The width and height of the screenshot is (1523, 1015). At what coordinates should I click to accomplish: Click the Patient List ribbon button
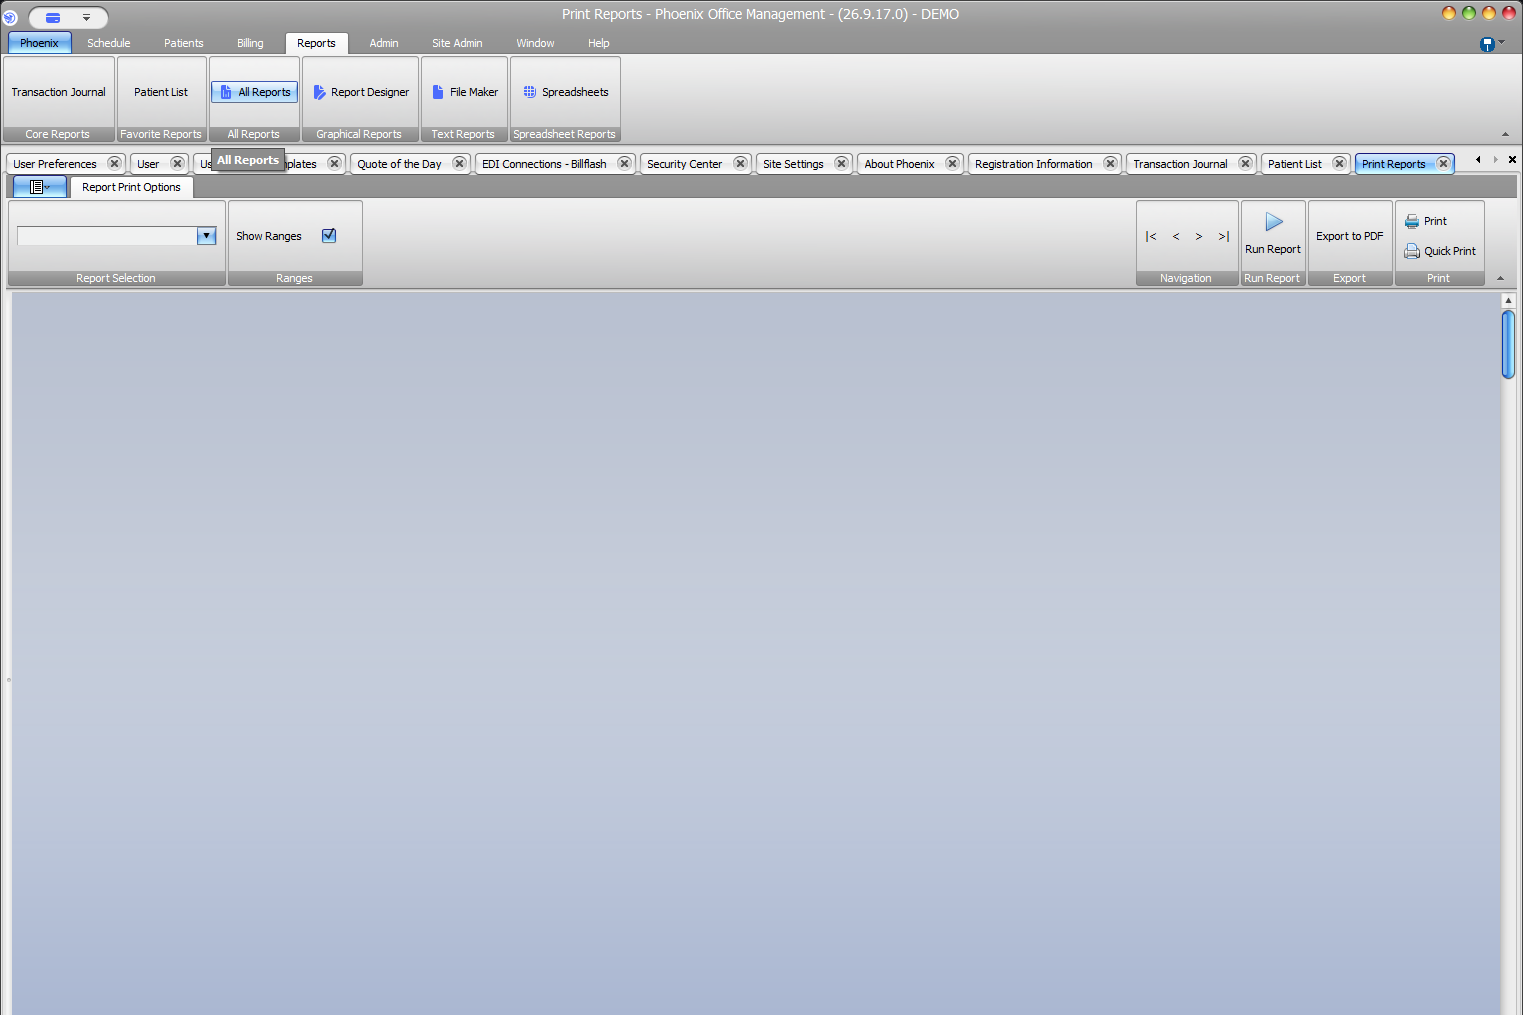[161, 92]
